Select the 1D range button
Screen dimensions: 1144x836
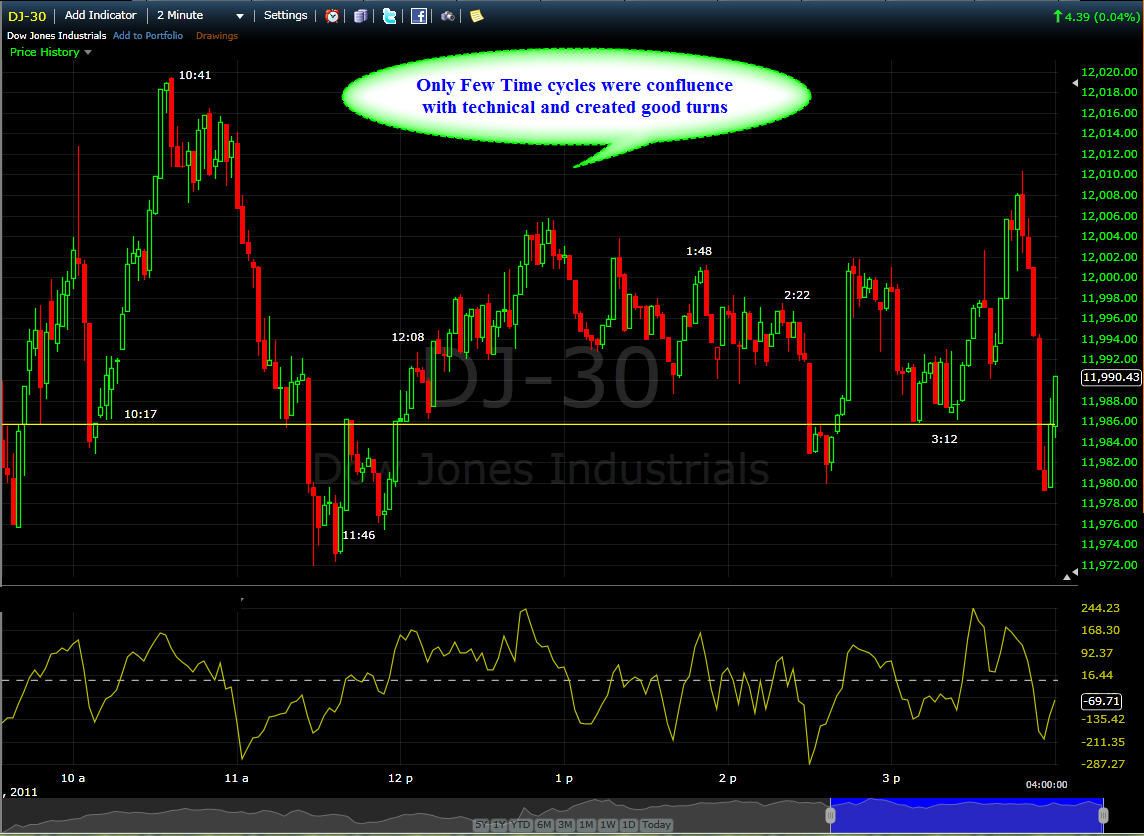click(628, 824)
